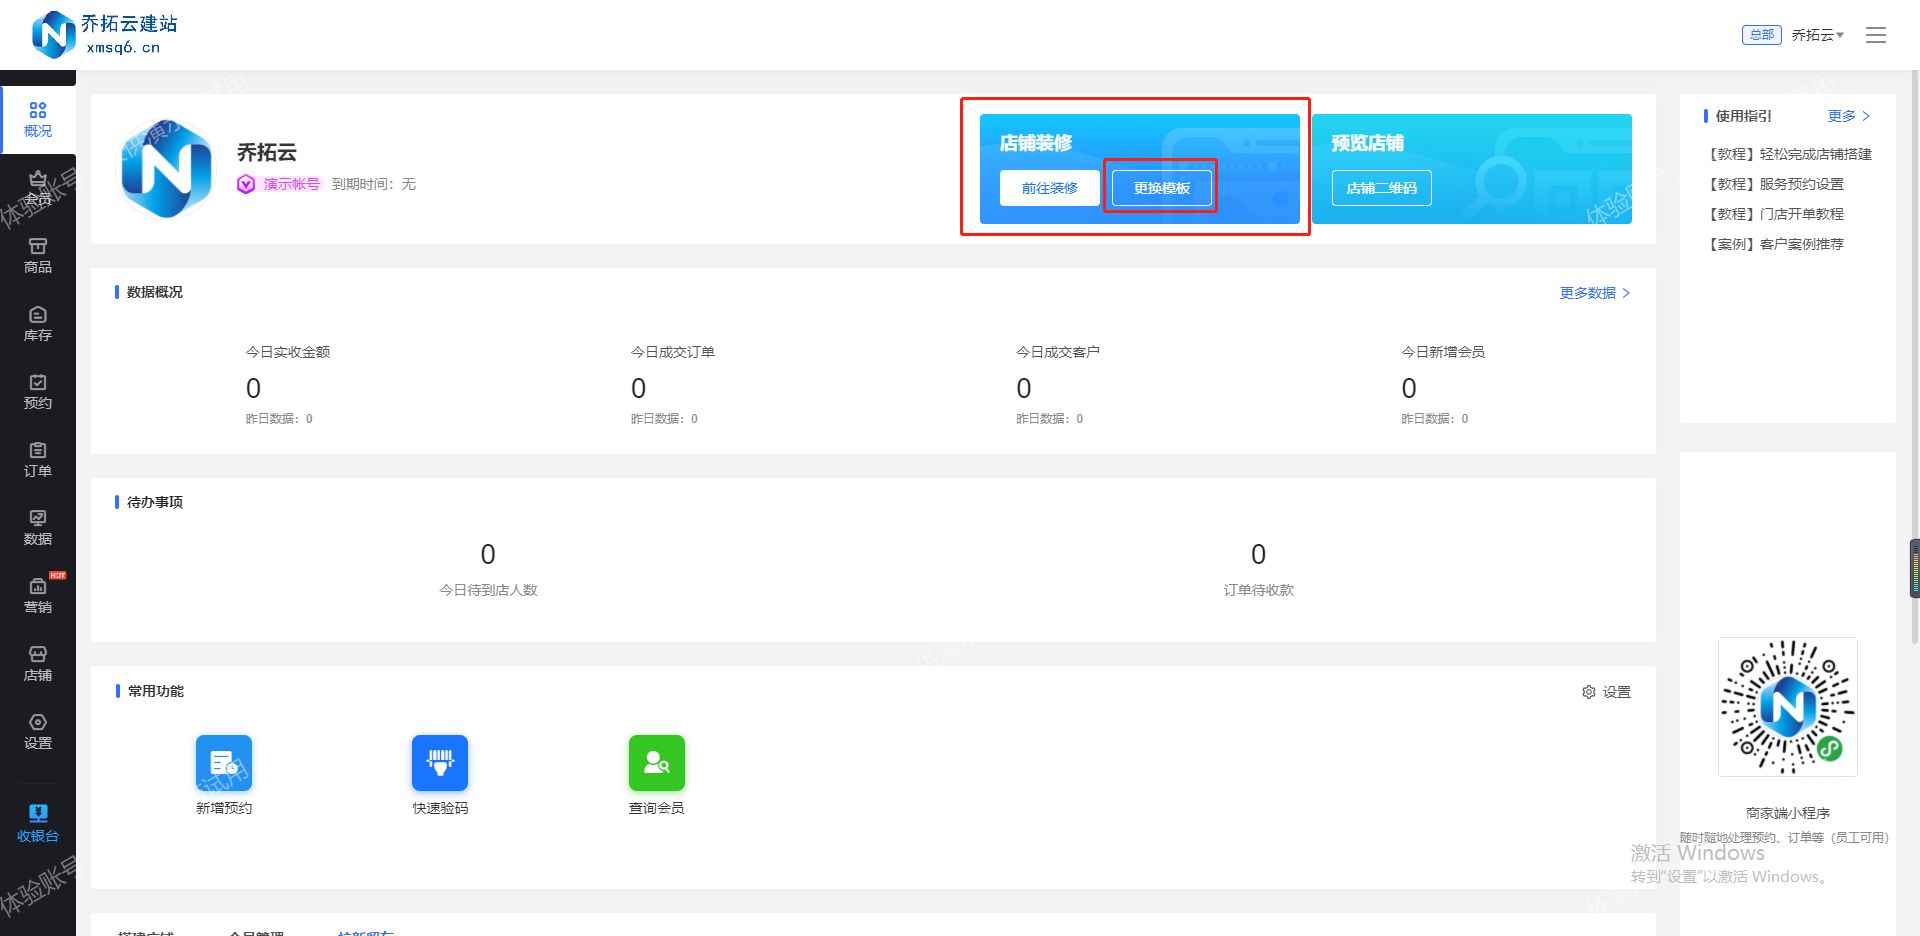Open tutorial link 轻松完成店铺搭建
Screen dimensions: 1920x936
click(1789, 154)
